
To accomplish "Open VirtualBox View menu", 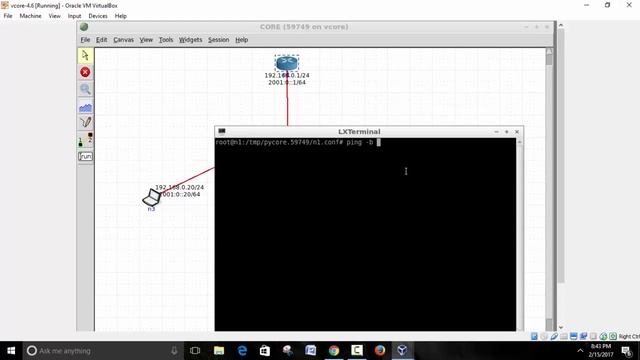I will click(54, 16).
